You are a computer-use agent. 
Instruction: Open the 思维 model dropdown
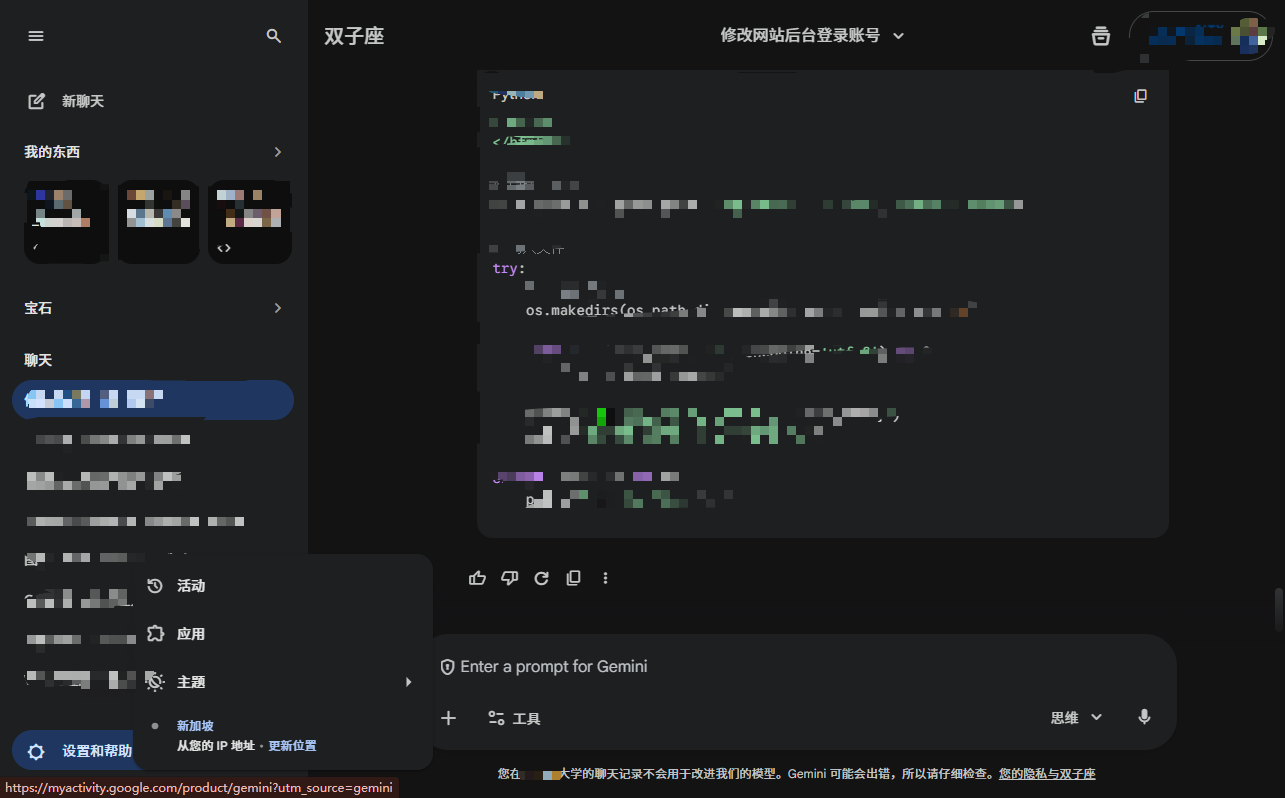point(1076,717)
